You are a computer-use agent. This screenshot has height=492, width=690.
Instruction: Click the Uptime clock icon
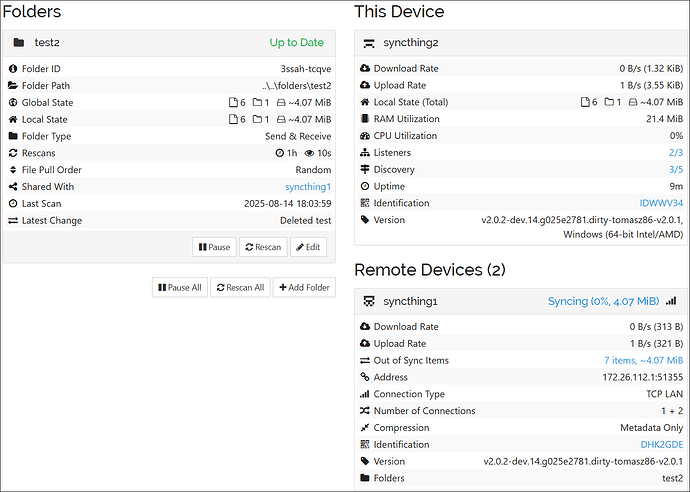click(365, 186)
